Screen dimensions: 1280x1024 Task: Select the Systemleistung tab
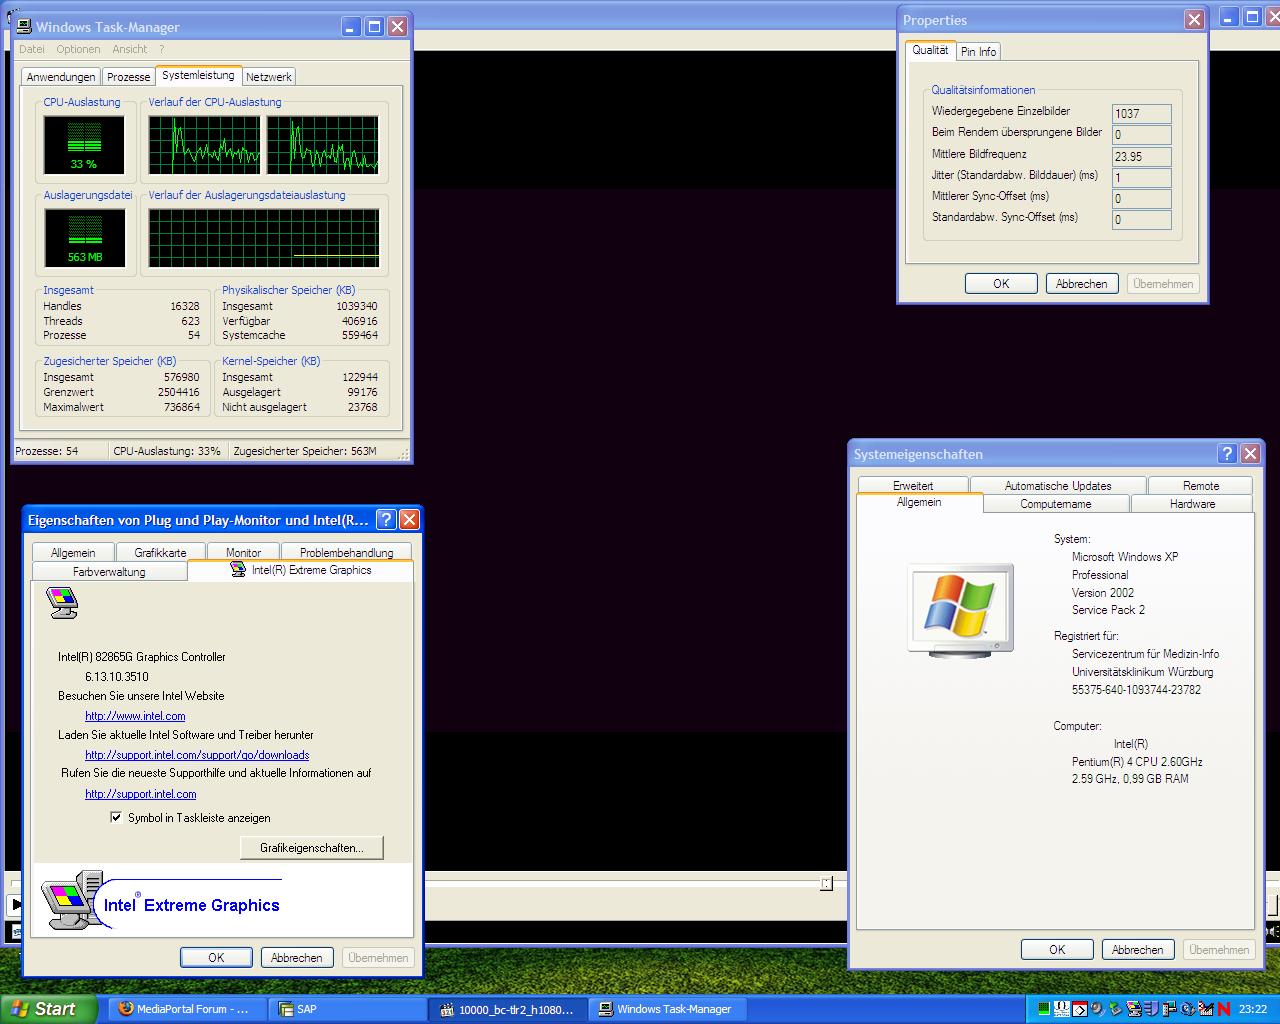point(198,75)
